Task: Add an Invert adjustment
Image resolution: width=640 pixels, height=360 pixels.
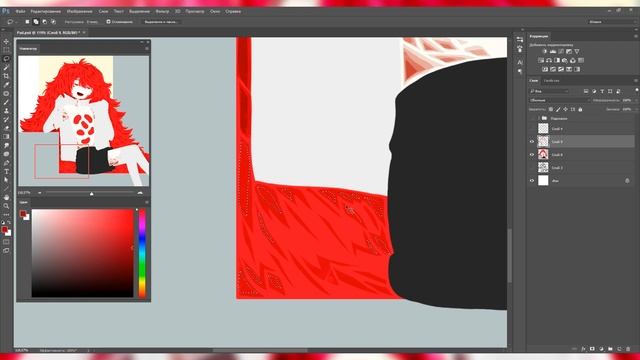Action: (x=545, y=69)
